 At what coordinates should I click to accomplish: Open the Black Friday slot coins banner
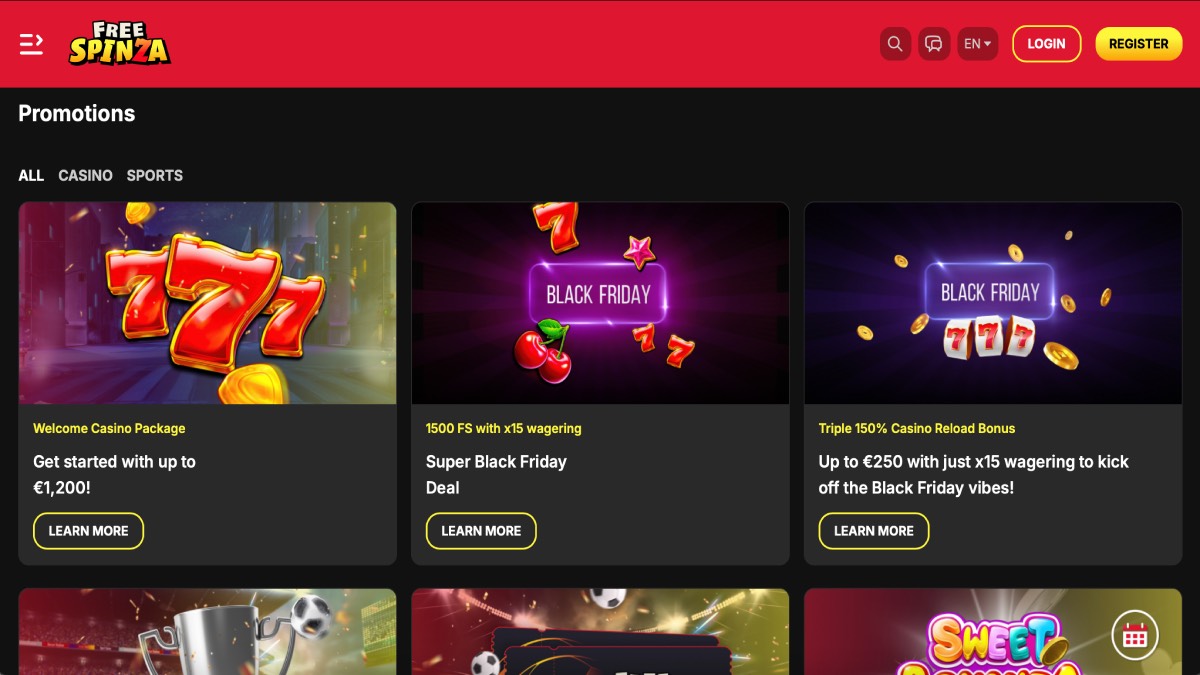[993, 303]
